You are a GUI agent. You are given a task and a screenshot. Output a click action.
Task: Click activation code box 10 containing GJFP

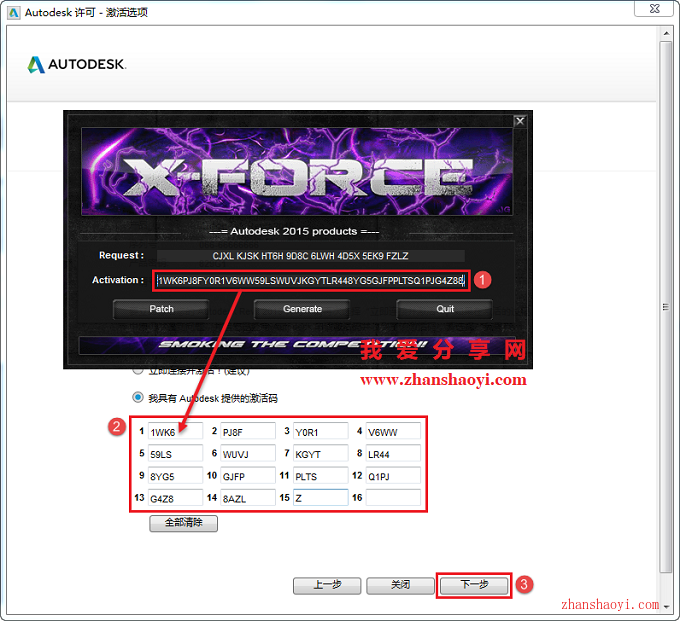point(248,475)
